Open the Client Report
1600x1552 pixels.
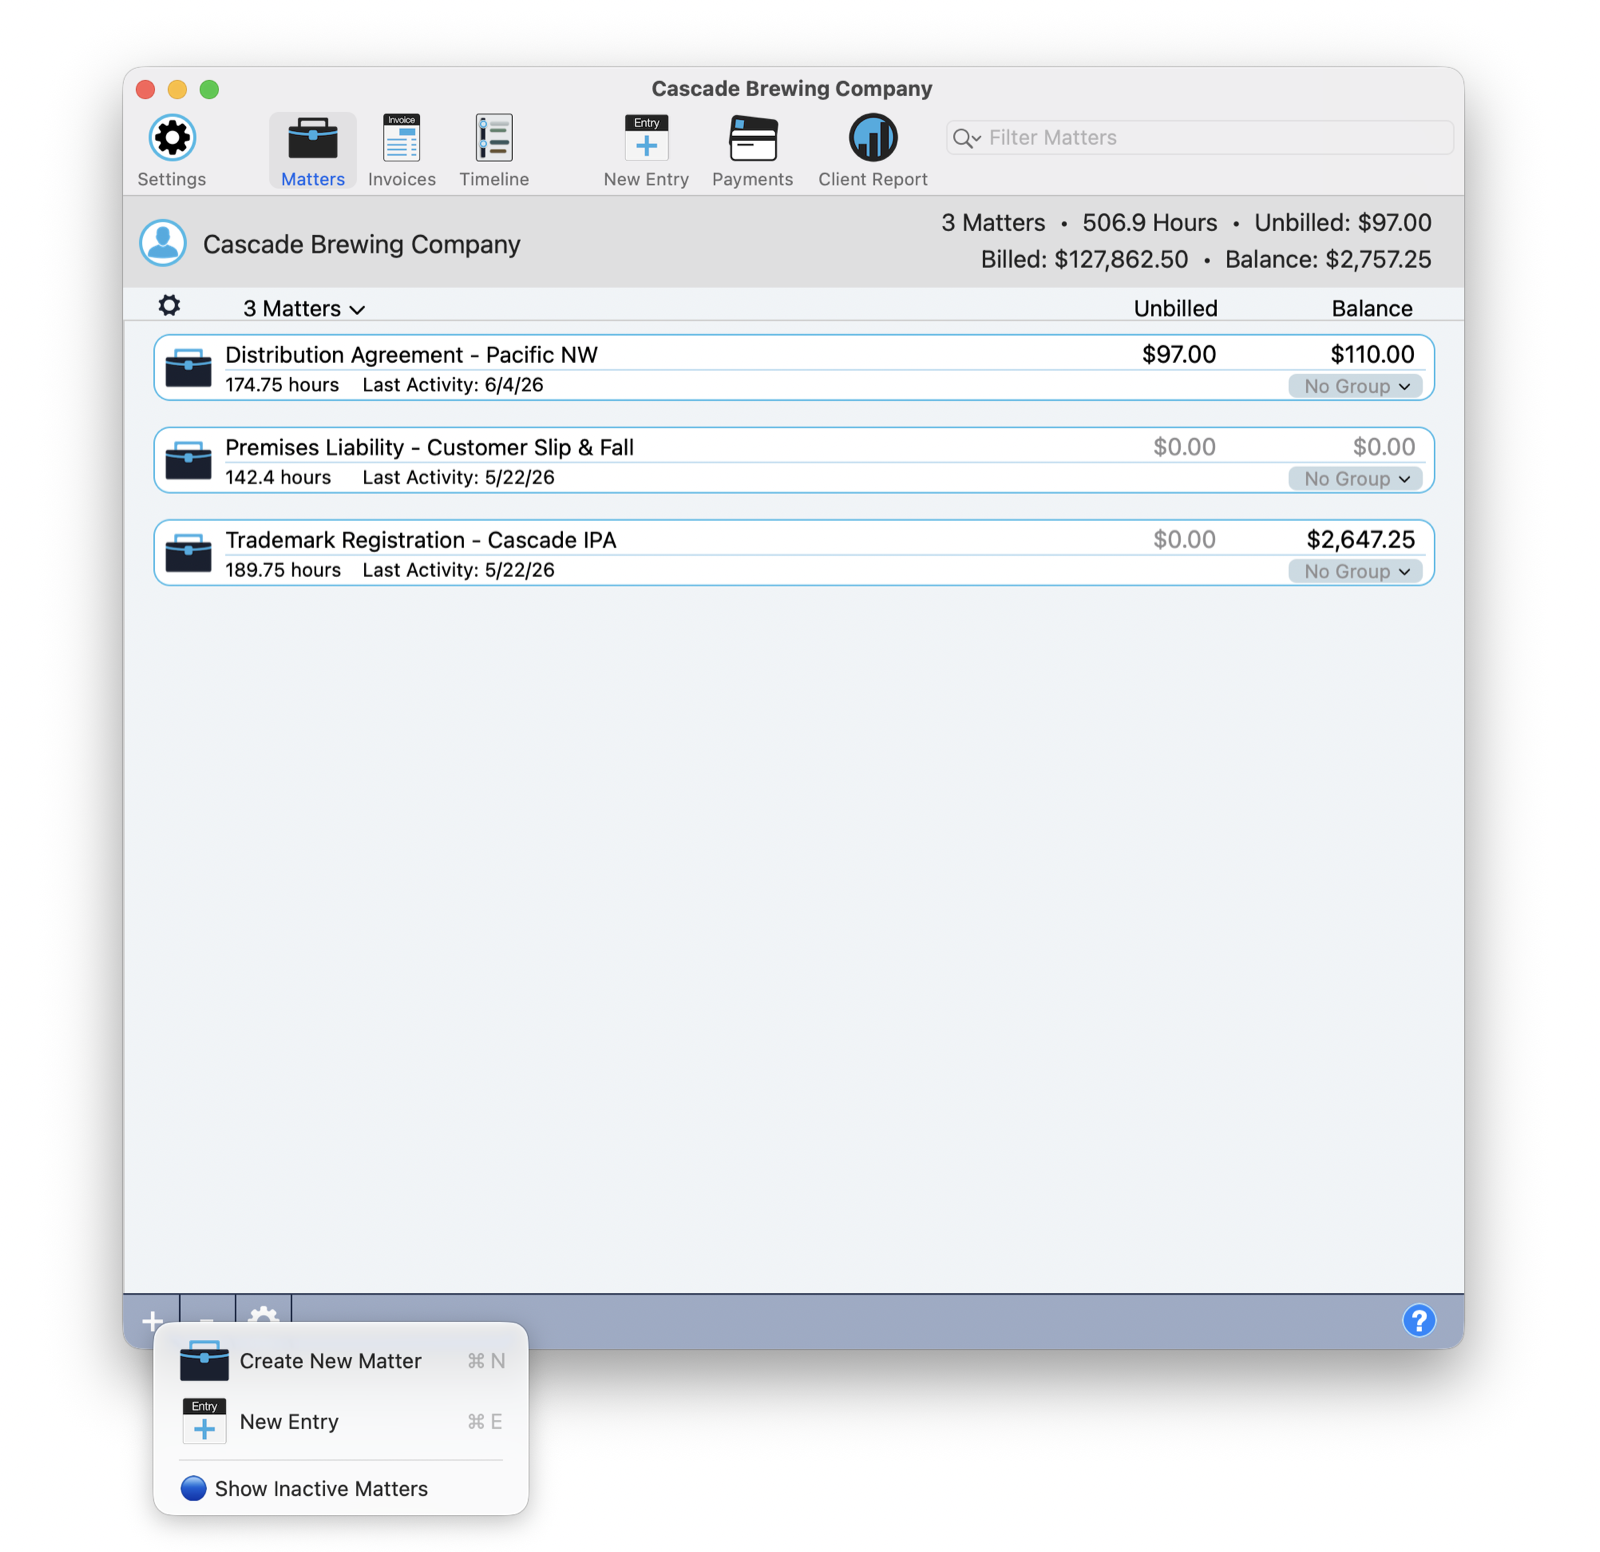pos(872,150)
